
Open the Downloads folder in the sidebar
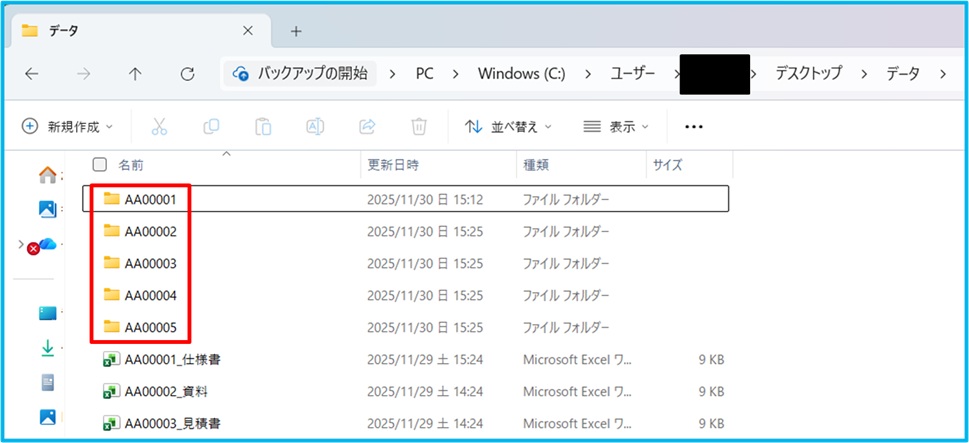[47, 348]
